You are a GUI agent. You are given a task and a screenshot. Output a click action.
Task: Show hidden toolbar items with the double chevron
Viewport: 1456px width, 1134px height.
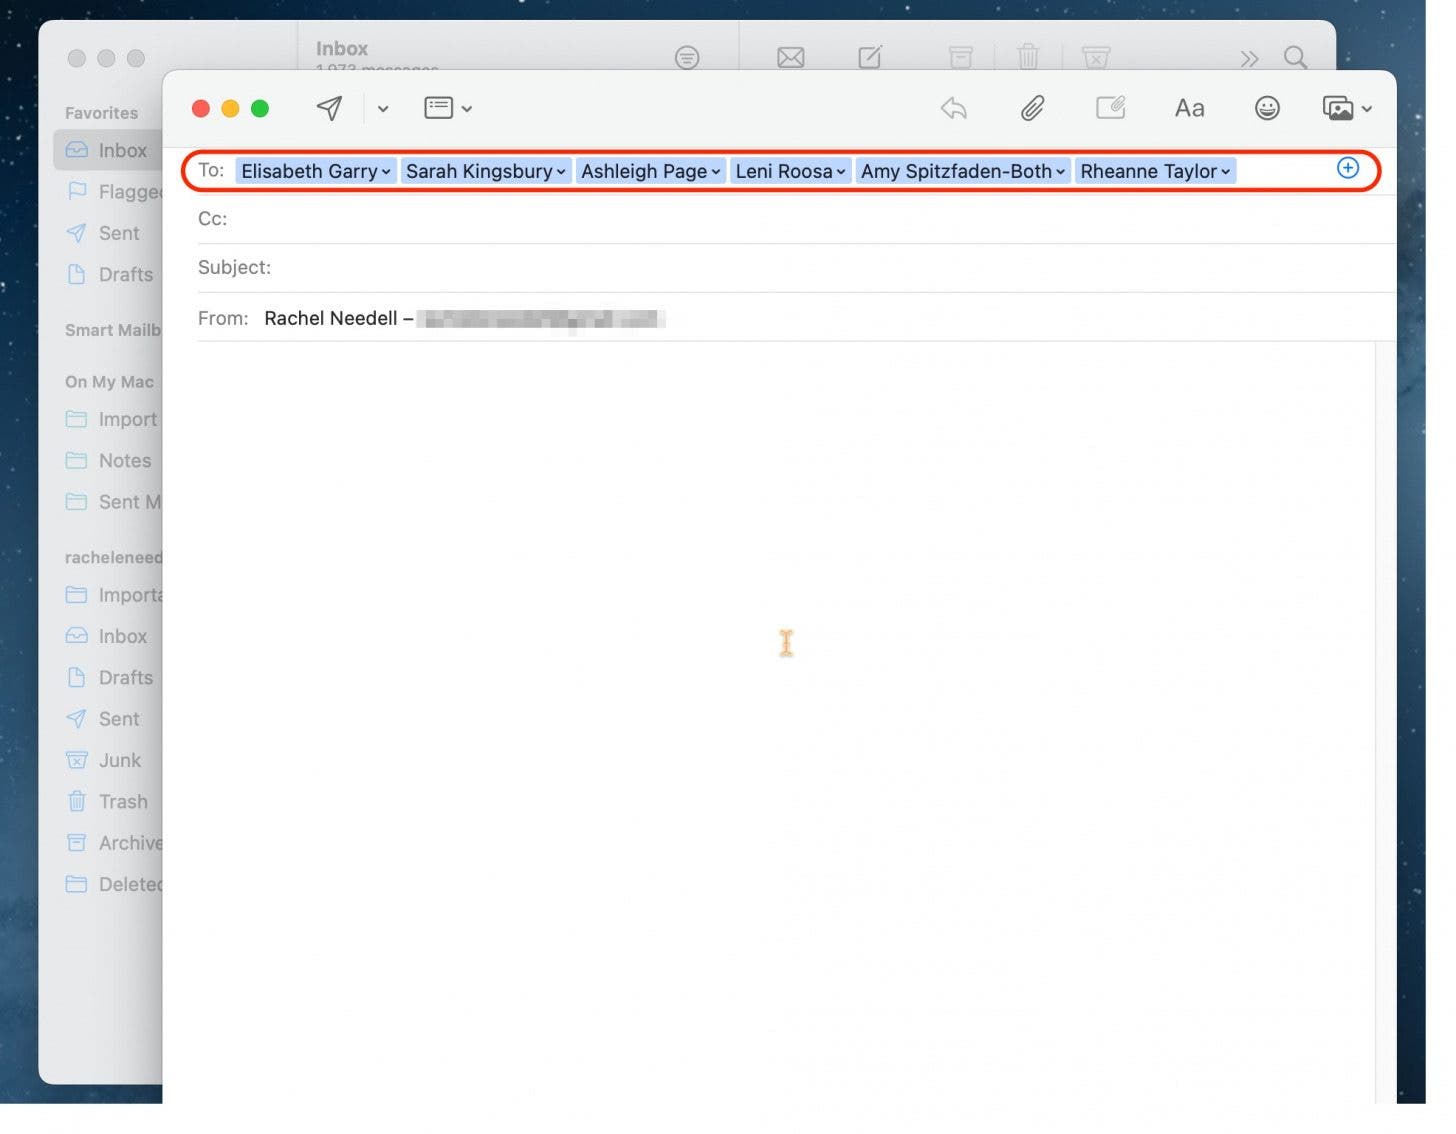[x=1248, y=58]
